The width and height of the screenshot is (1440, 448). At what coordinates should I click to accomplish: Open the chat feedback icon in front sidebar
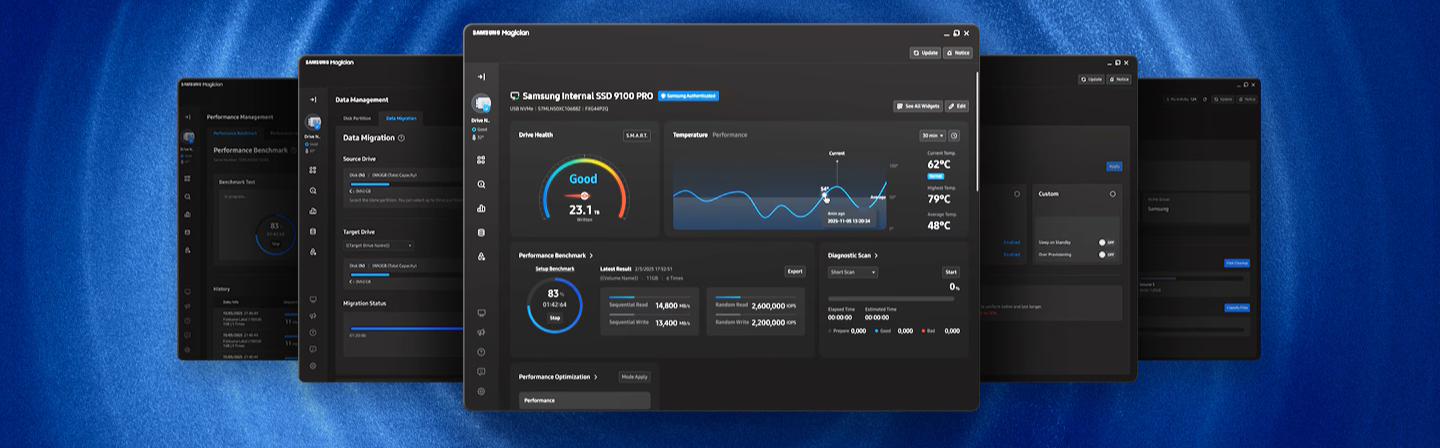481,371
